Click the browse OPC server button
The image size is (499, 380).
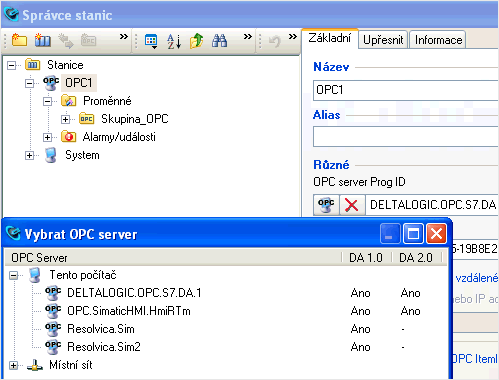coord(326,205)
